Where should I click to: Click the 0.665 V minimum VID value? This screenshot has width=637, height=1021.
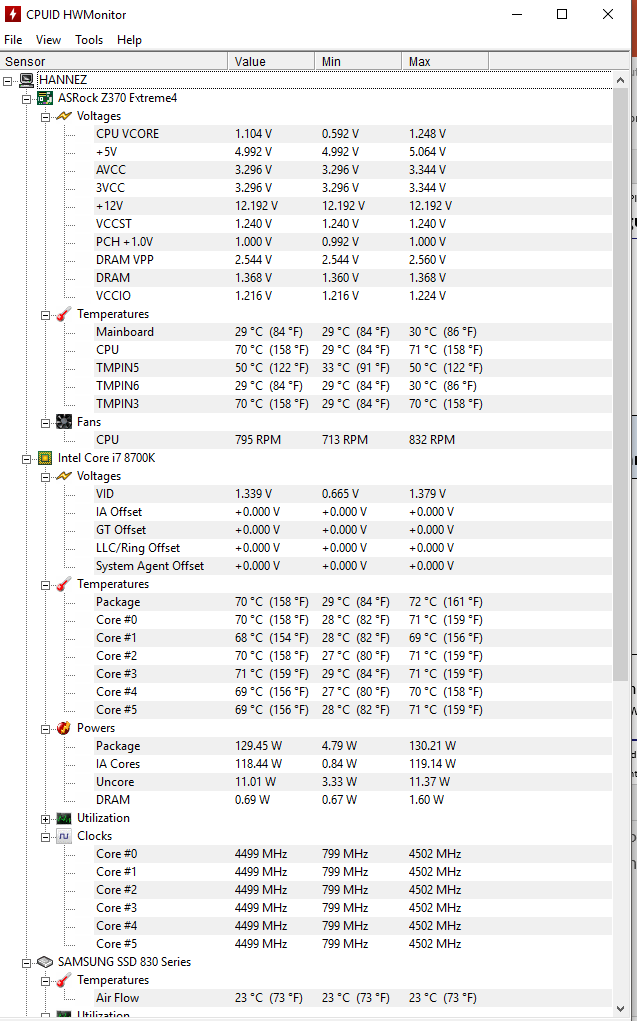340,494
